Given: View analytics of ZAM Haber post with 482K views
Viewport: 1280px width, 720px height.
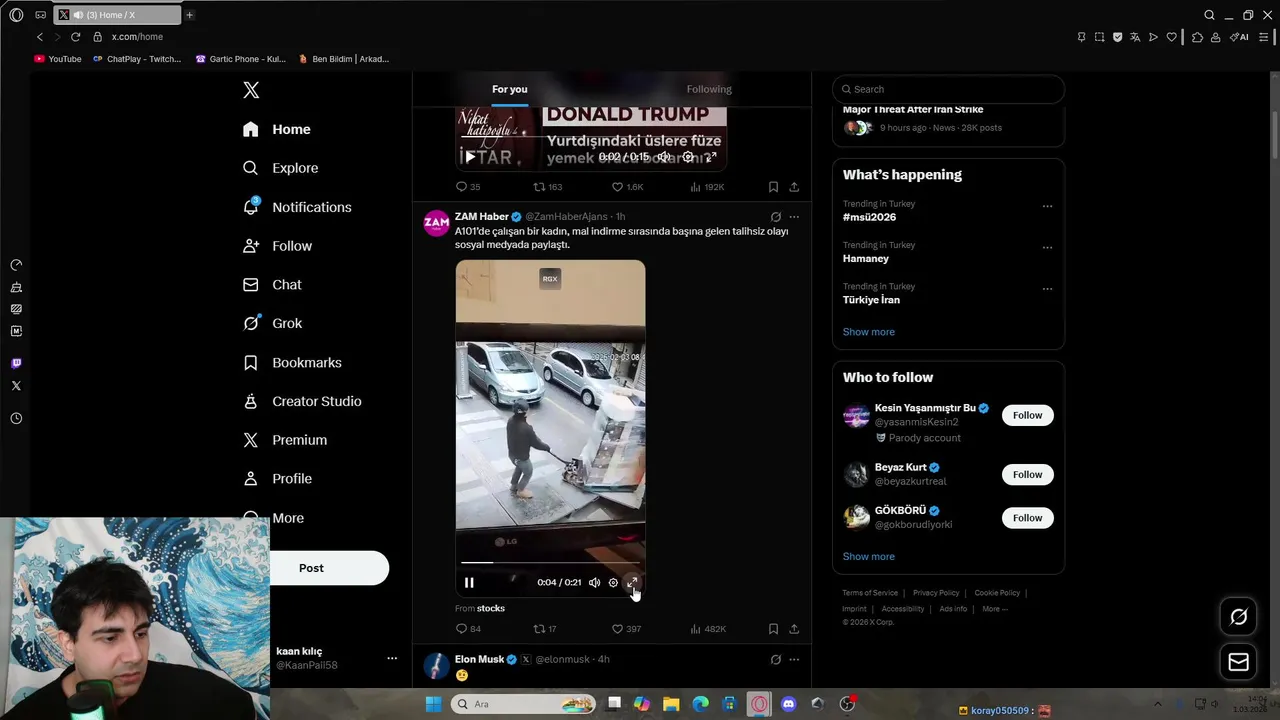Looking at the screenshot, I should (x=708, y=629).
